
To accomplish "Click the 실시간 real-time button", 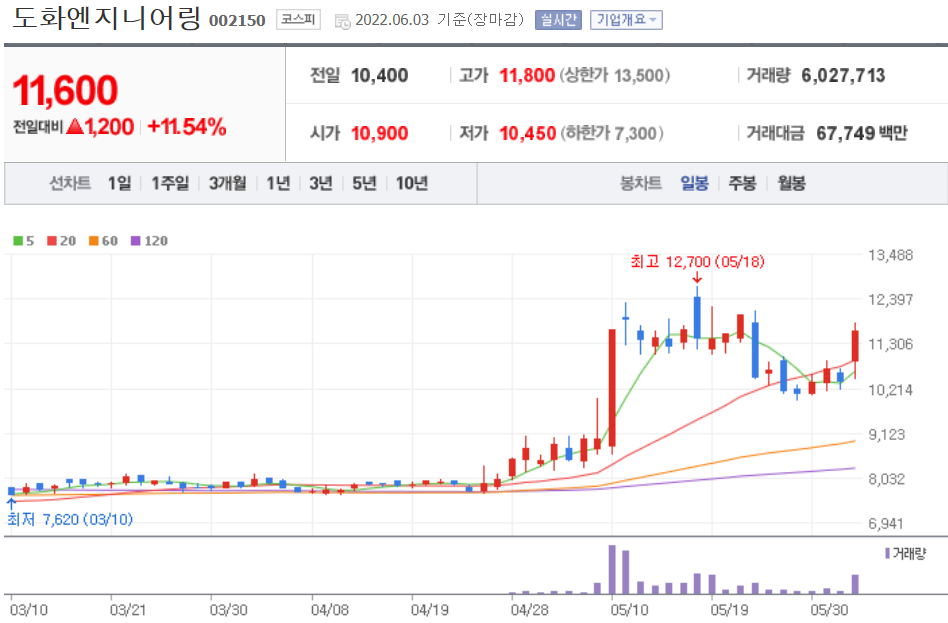I will tap(558, 20).
